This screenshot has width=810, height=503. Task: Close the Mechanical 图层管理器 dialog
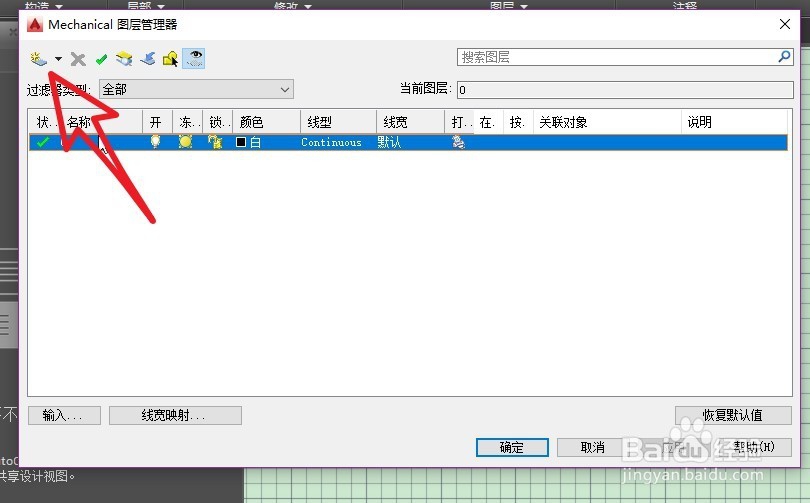click(785, 24)
